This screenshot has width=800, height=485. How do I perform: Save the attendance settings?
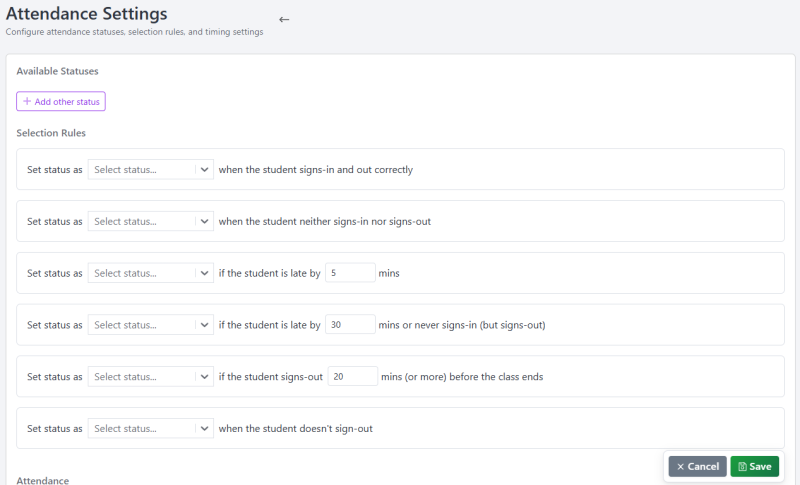tap(755, 467)
